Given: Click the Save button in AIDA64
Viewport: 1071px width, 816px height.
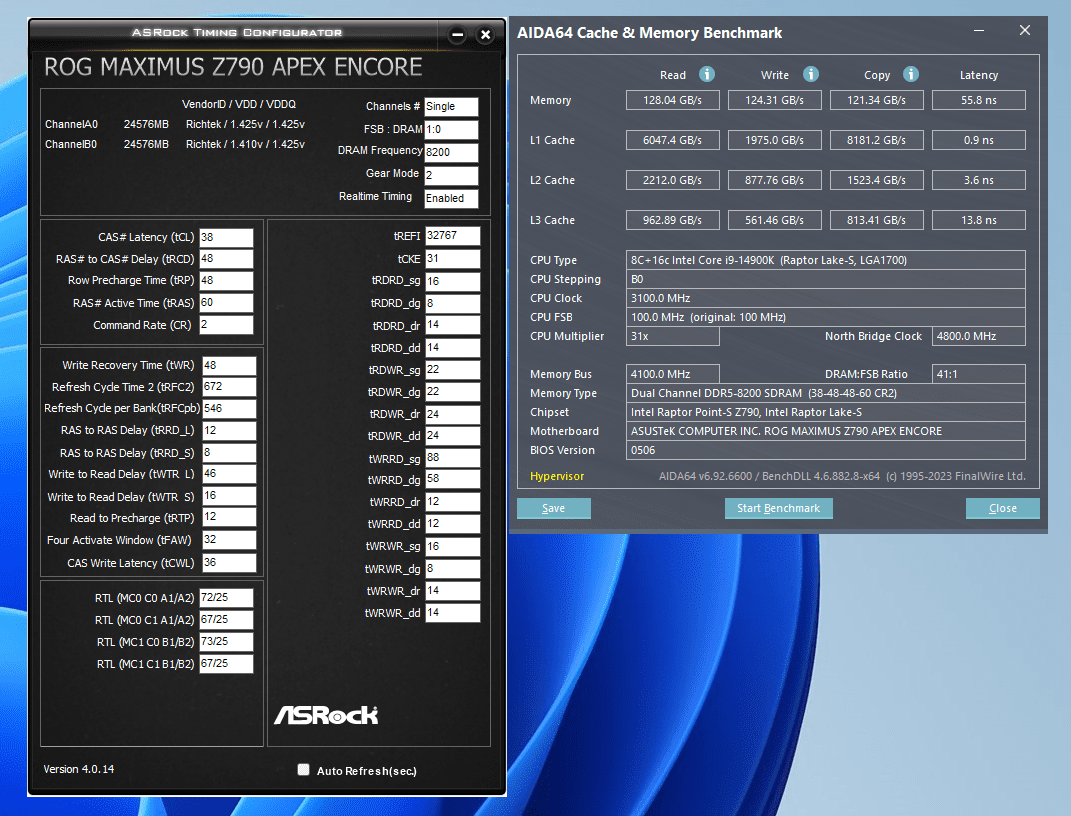Looking at the screenshot, I should 553,508.
